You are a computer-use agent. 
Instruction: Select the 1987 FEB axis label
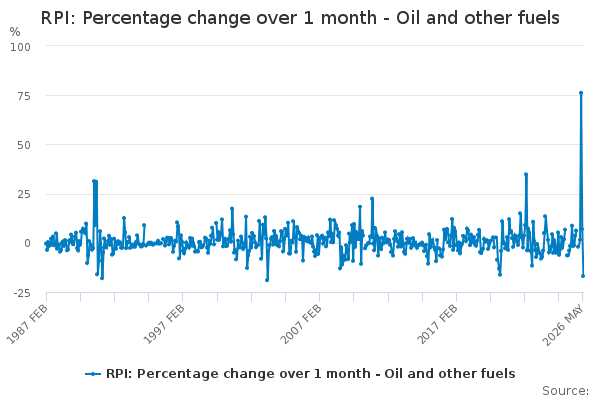pos(28,325)
